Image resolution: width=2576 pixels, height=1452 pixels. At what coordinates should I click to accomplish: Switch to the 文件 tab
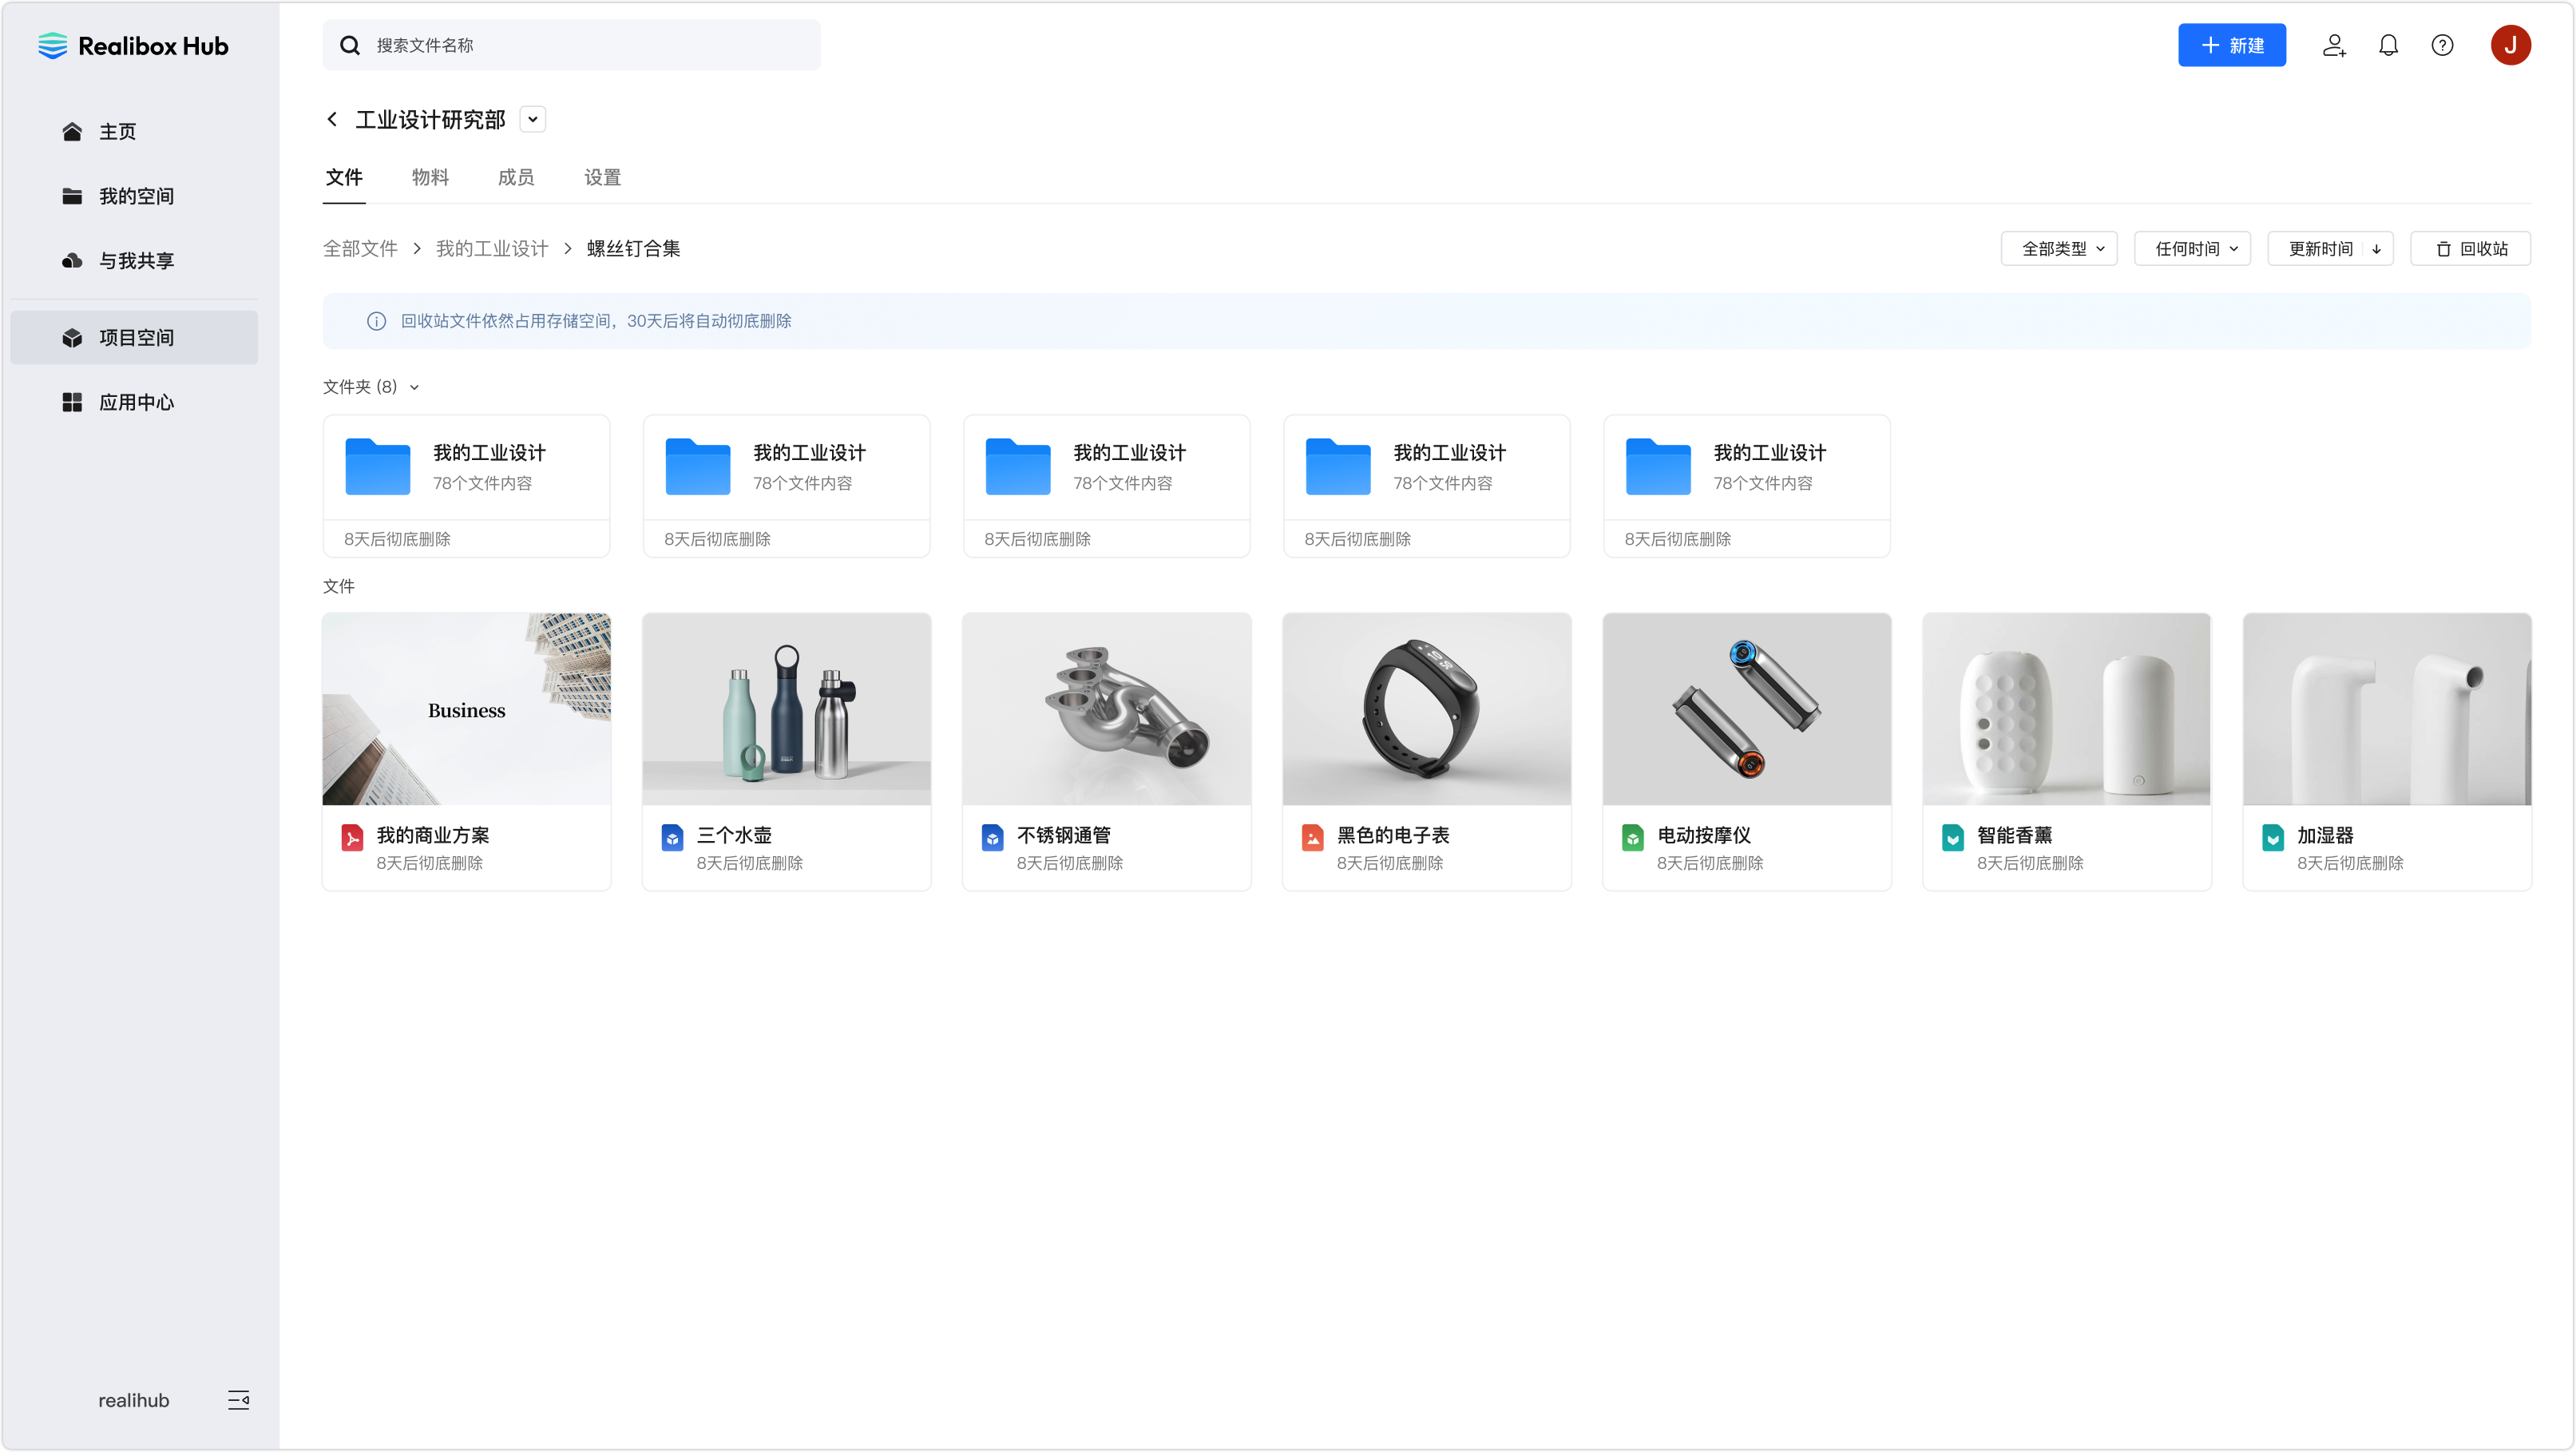coord(344,177)
